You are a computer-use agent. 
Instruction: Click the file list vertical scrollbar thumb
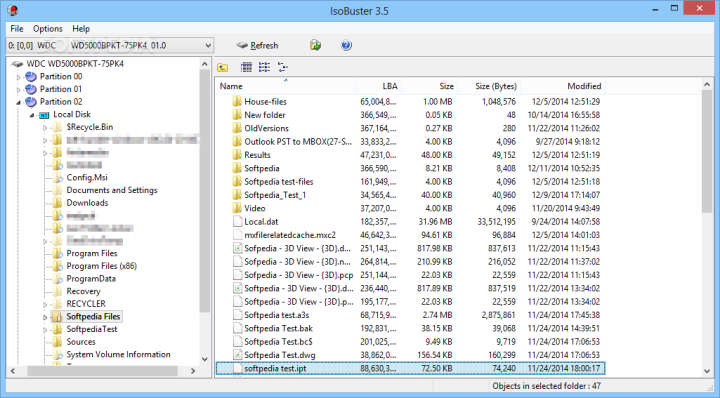pos(707,151)
